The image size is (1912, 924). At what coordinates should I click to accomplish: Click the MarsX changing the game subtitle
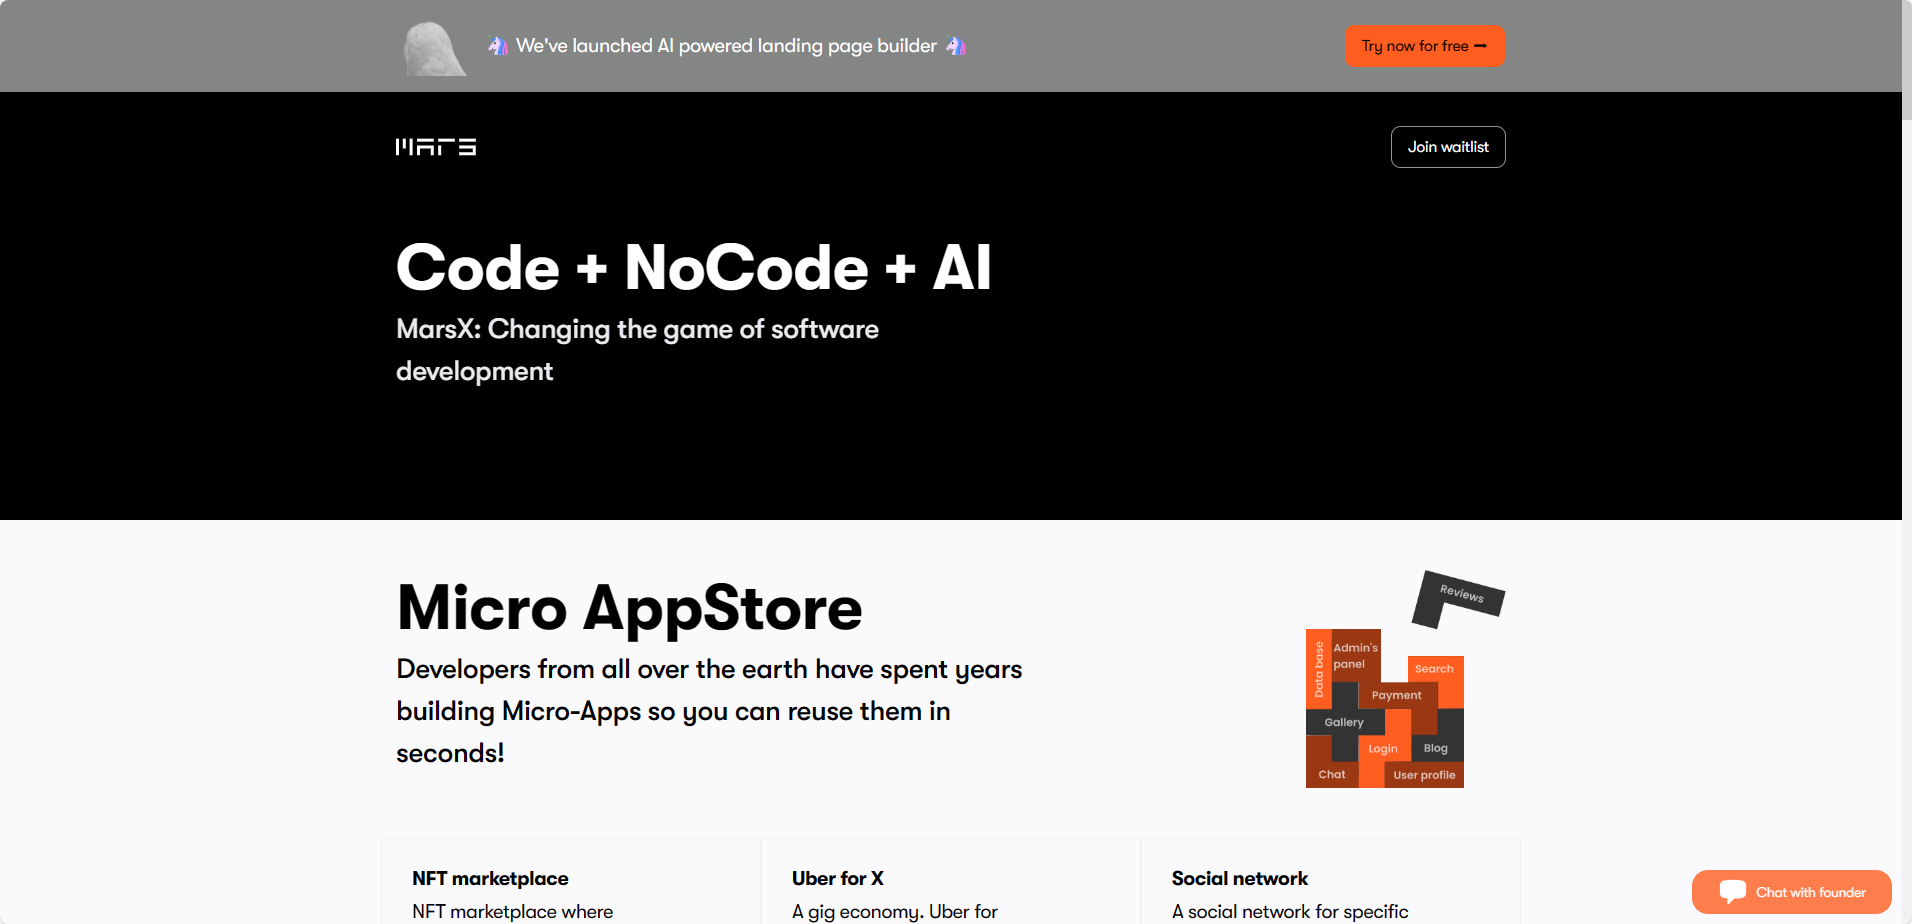[x=637, y=350]
